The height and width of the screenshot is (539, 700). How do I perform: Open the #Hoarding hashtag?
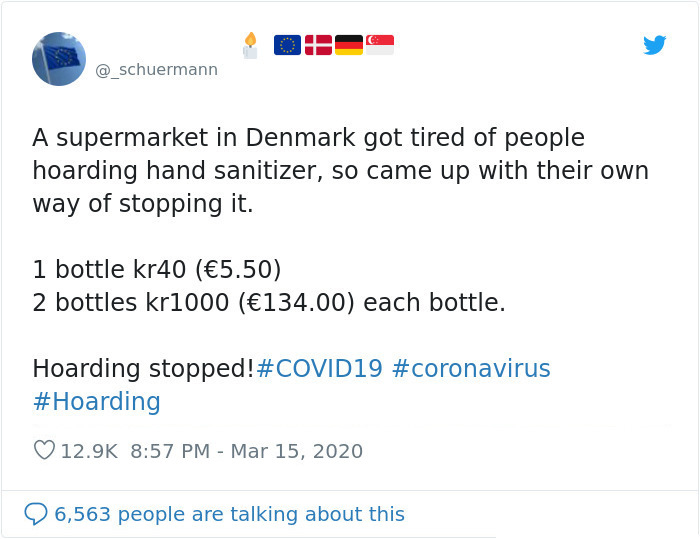(96, 402)
